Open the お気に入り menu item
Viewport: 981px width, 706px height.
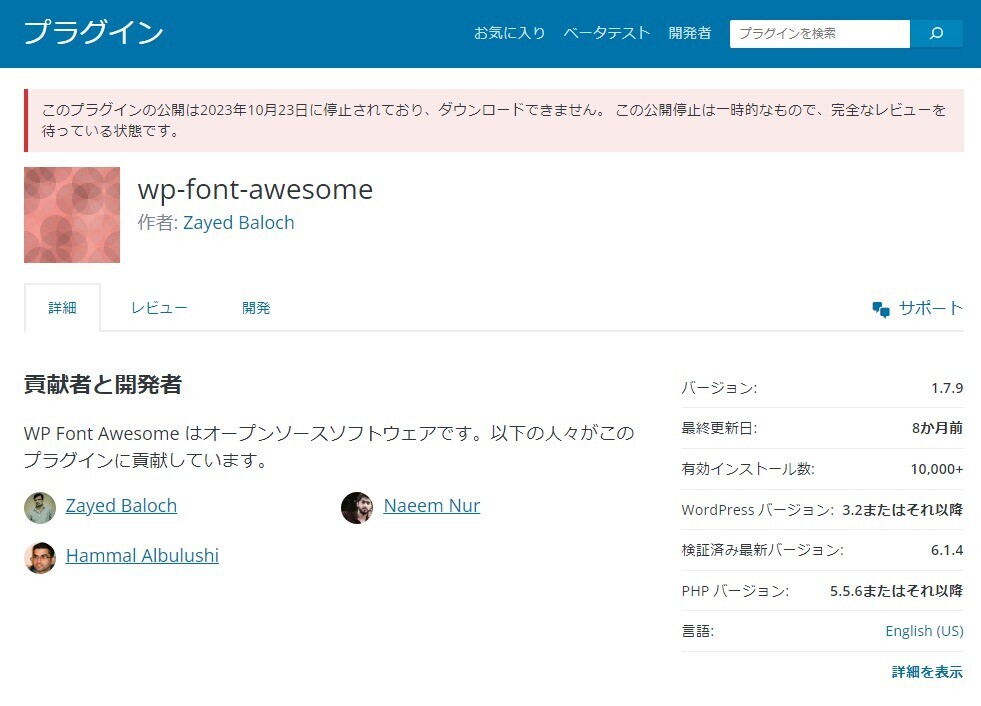coord(509,33)
